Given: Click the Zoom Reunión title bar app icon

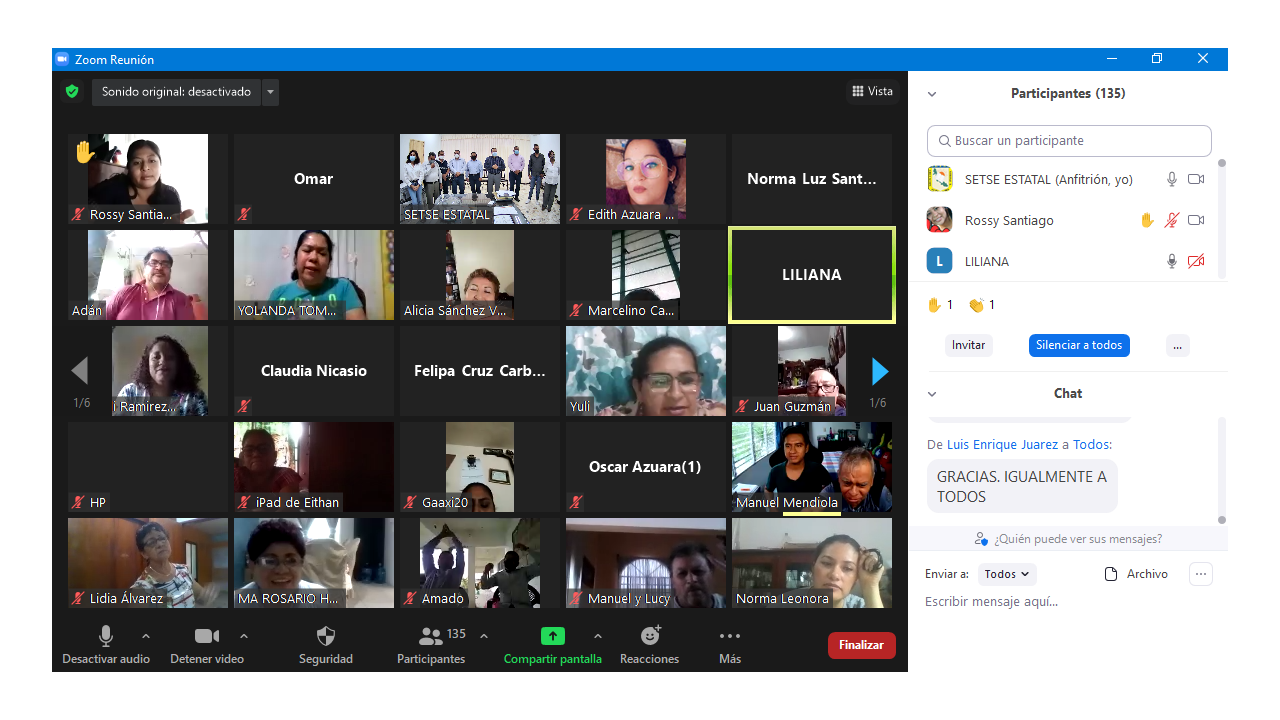Looking at the screenshot, I should click(x=62, y=59).
